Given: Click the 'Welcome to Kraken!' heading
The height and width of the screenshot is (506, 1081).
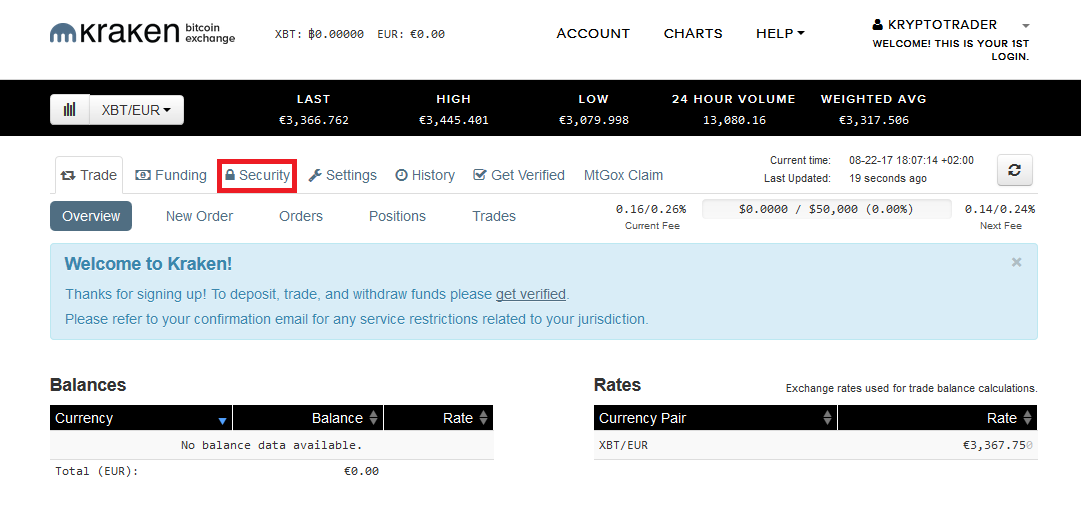Looking at the screenshot, I should [148, 263].
